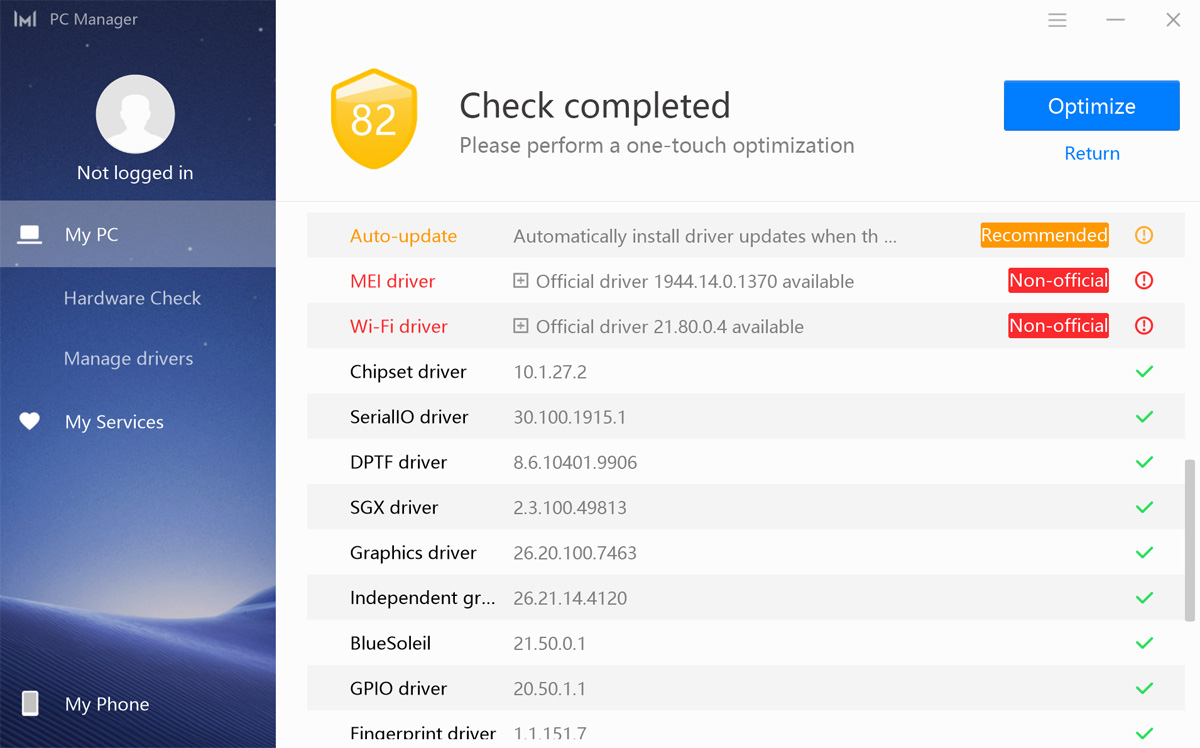
Task: Go to Manage drivers section
Action: pyautogui.click(x=128, y=358)
